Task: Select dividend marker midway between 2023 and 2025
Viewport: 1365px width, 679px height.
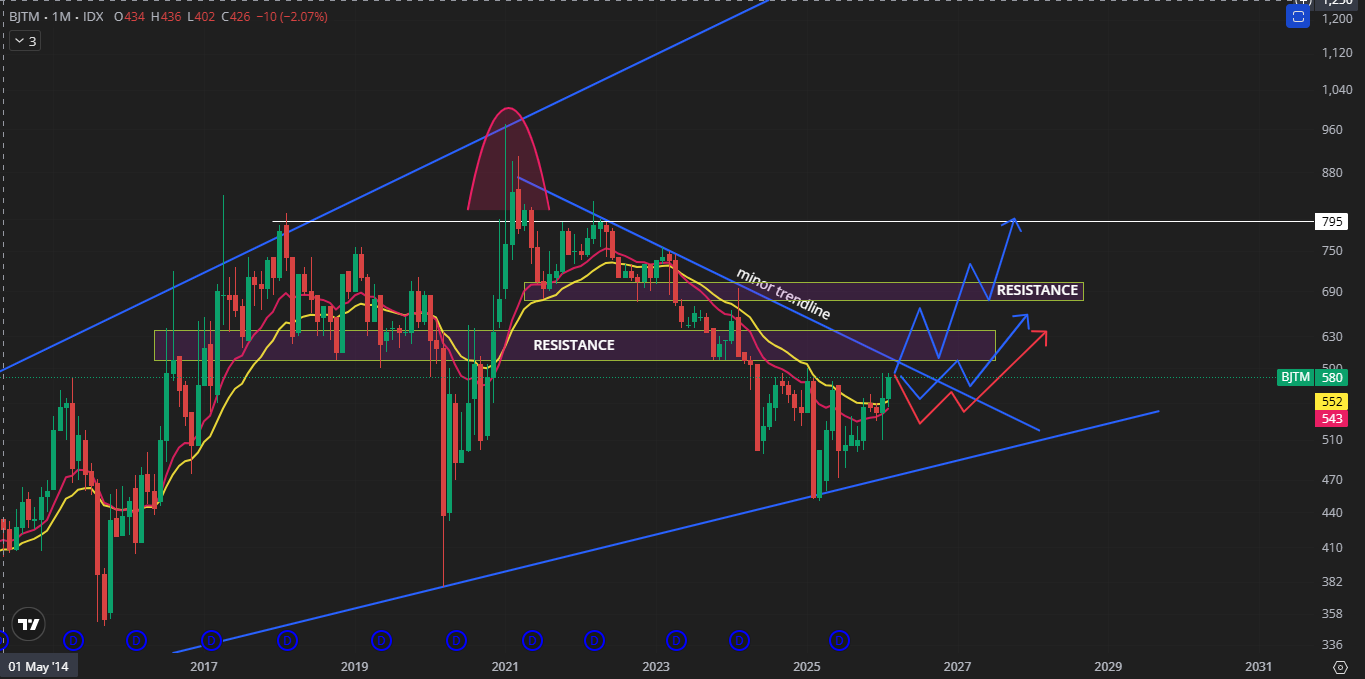Action: [x=739, y=639]
